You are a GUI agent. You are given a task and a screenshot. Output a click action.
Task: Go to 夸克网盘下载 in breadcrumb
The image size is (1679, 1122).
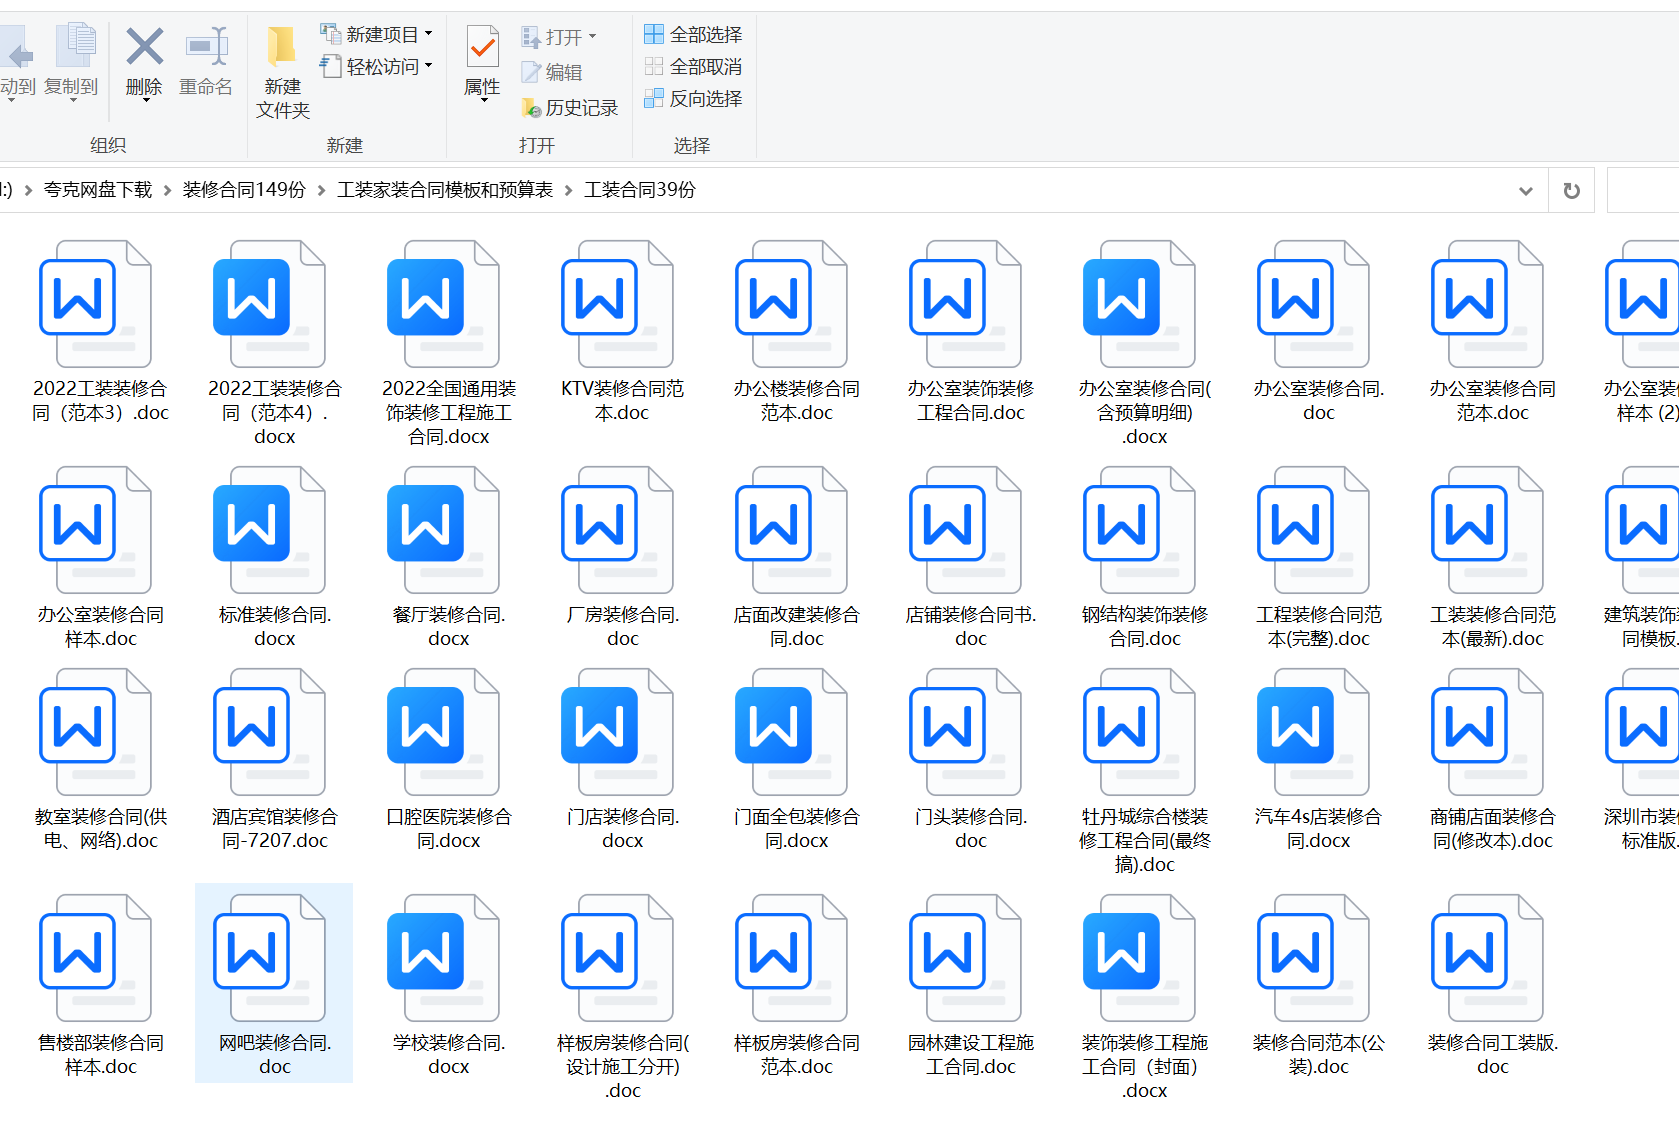pyautogui.click(x=98, y=190)
